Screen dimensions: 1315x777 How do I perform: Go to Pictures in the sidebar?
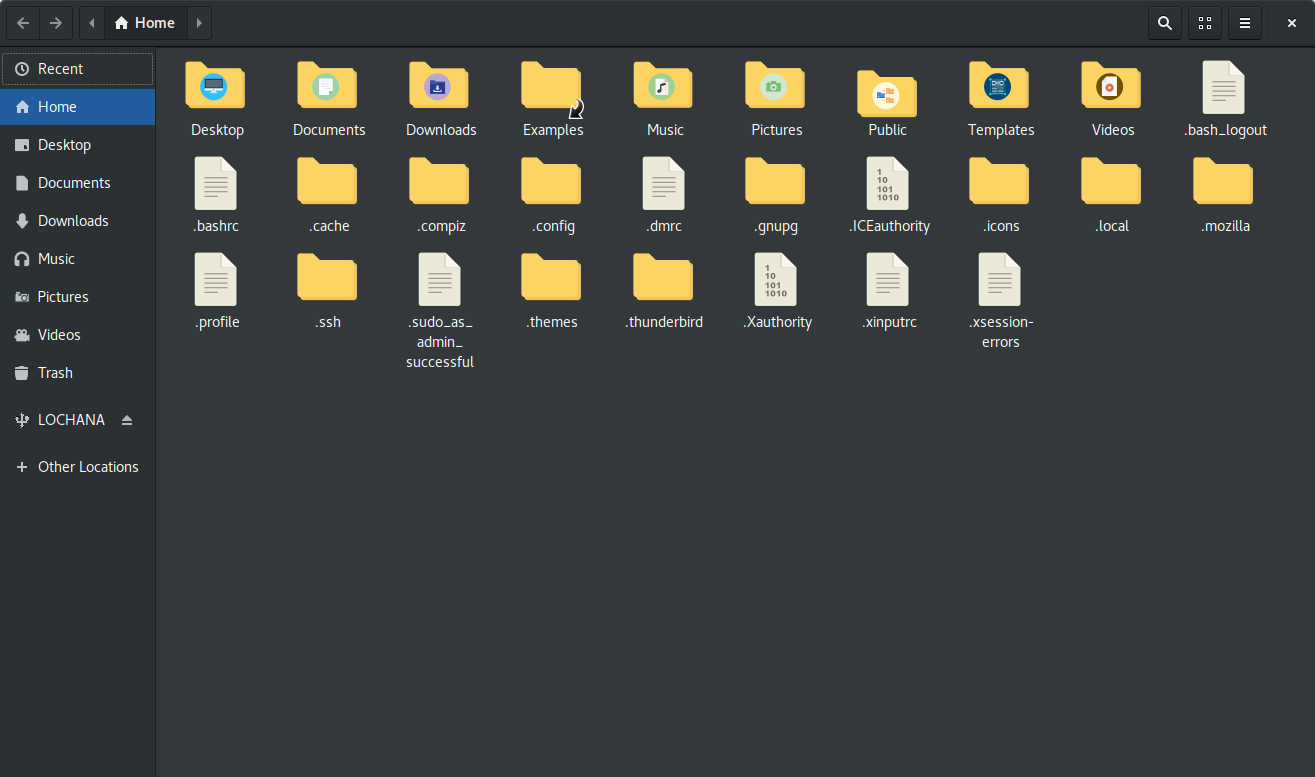(77, 297)
